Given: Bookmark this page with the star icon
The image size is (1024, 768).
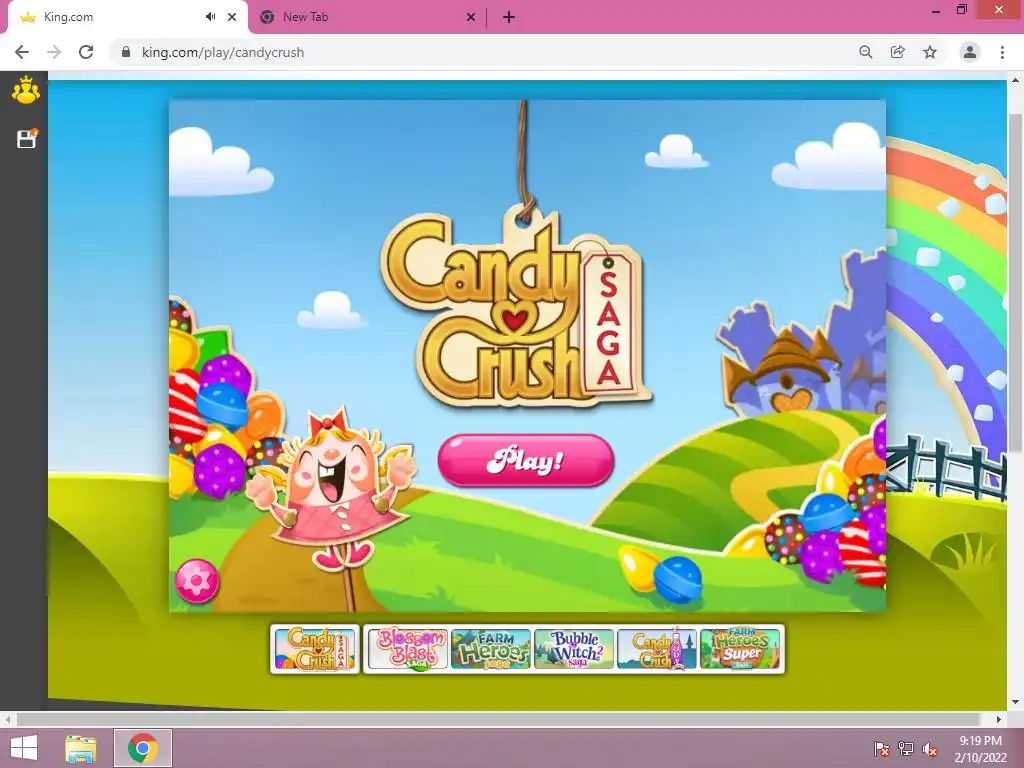Looking at the screenshot, I should pyautogui.click(x=930, y=52).
